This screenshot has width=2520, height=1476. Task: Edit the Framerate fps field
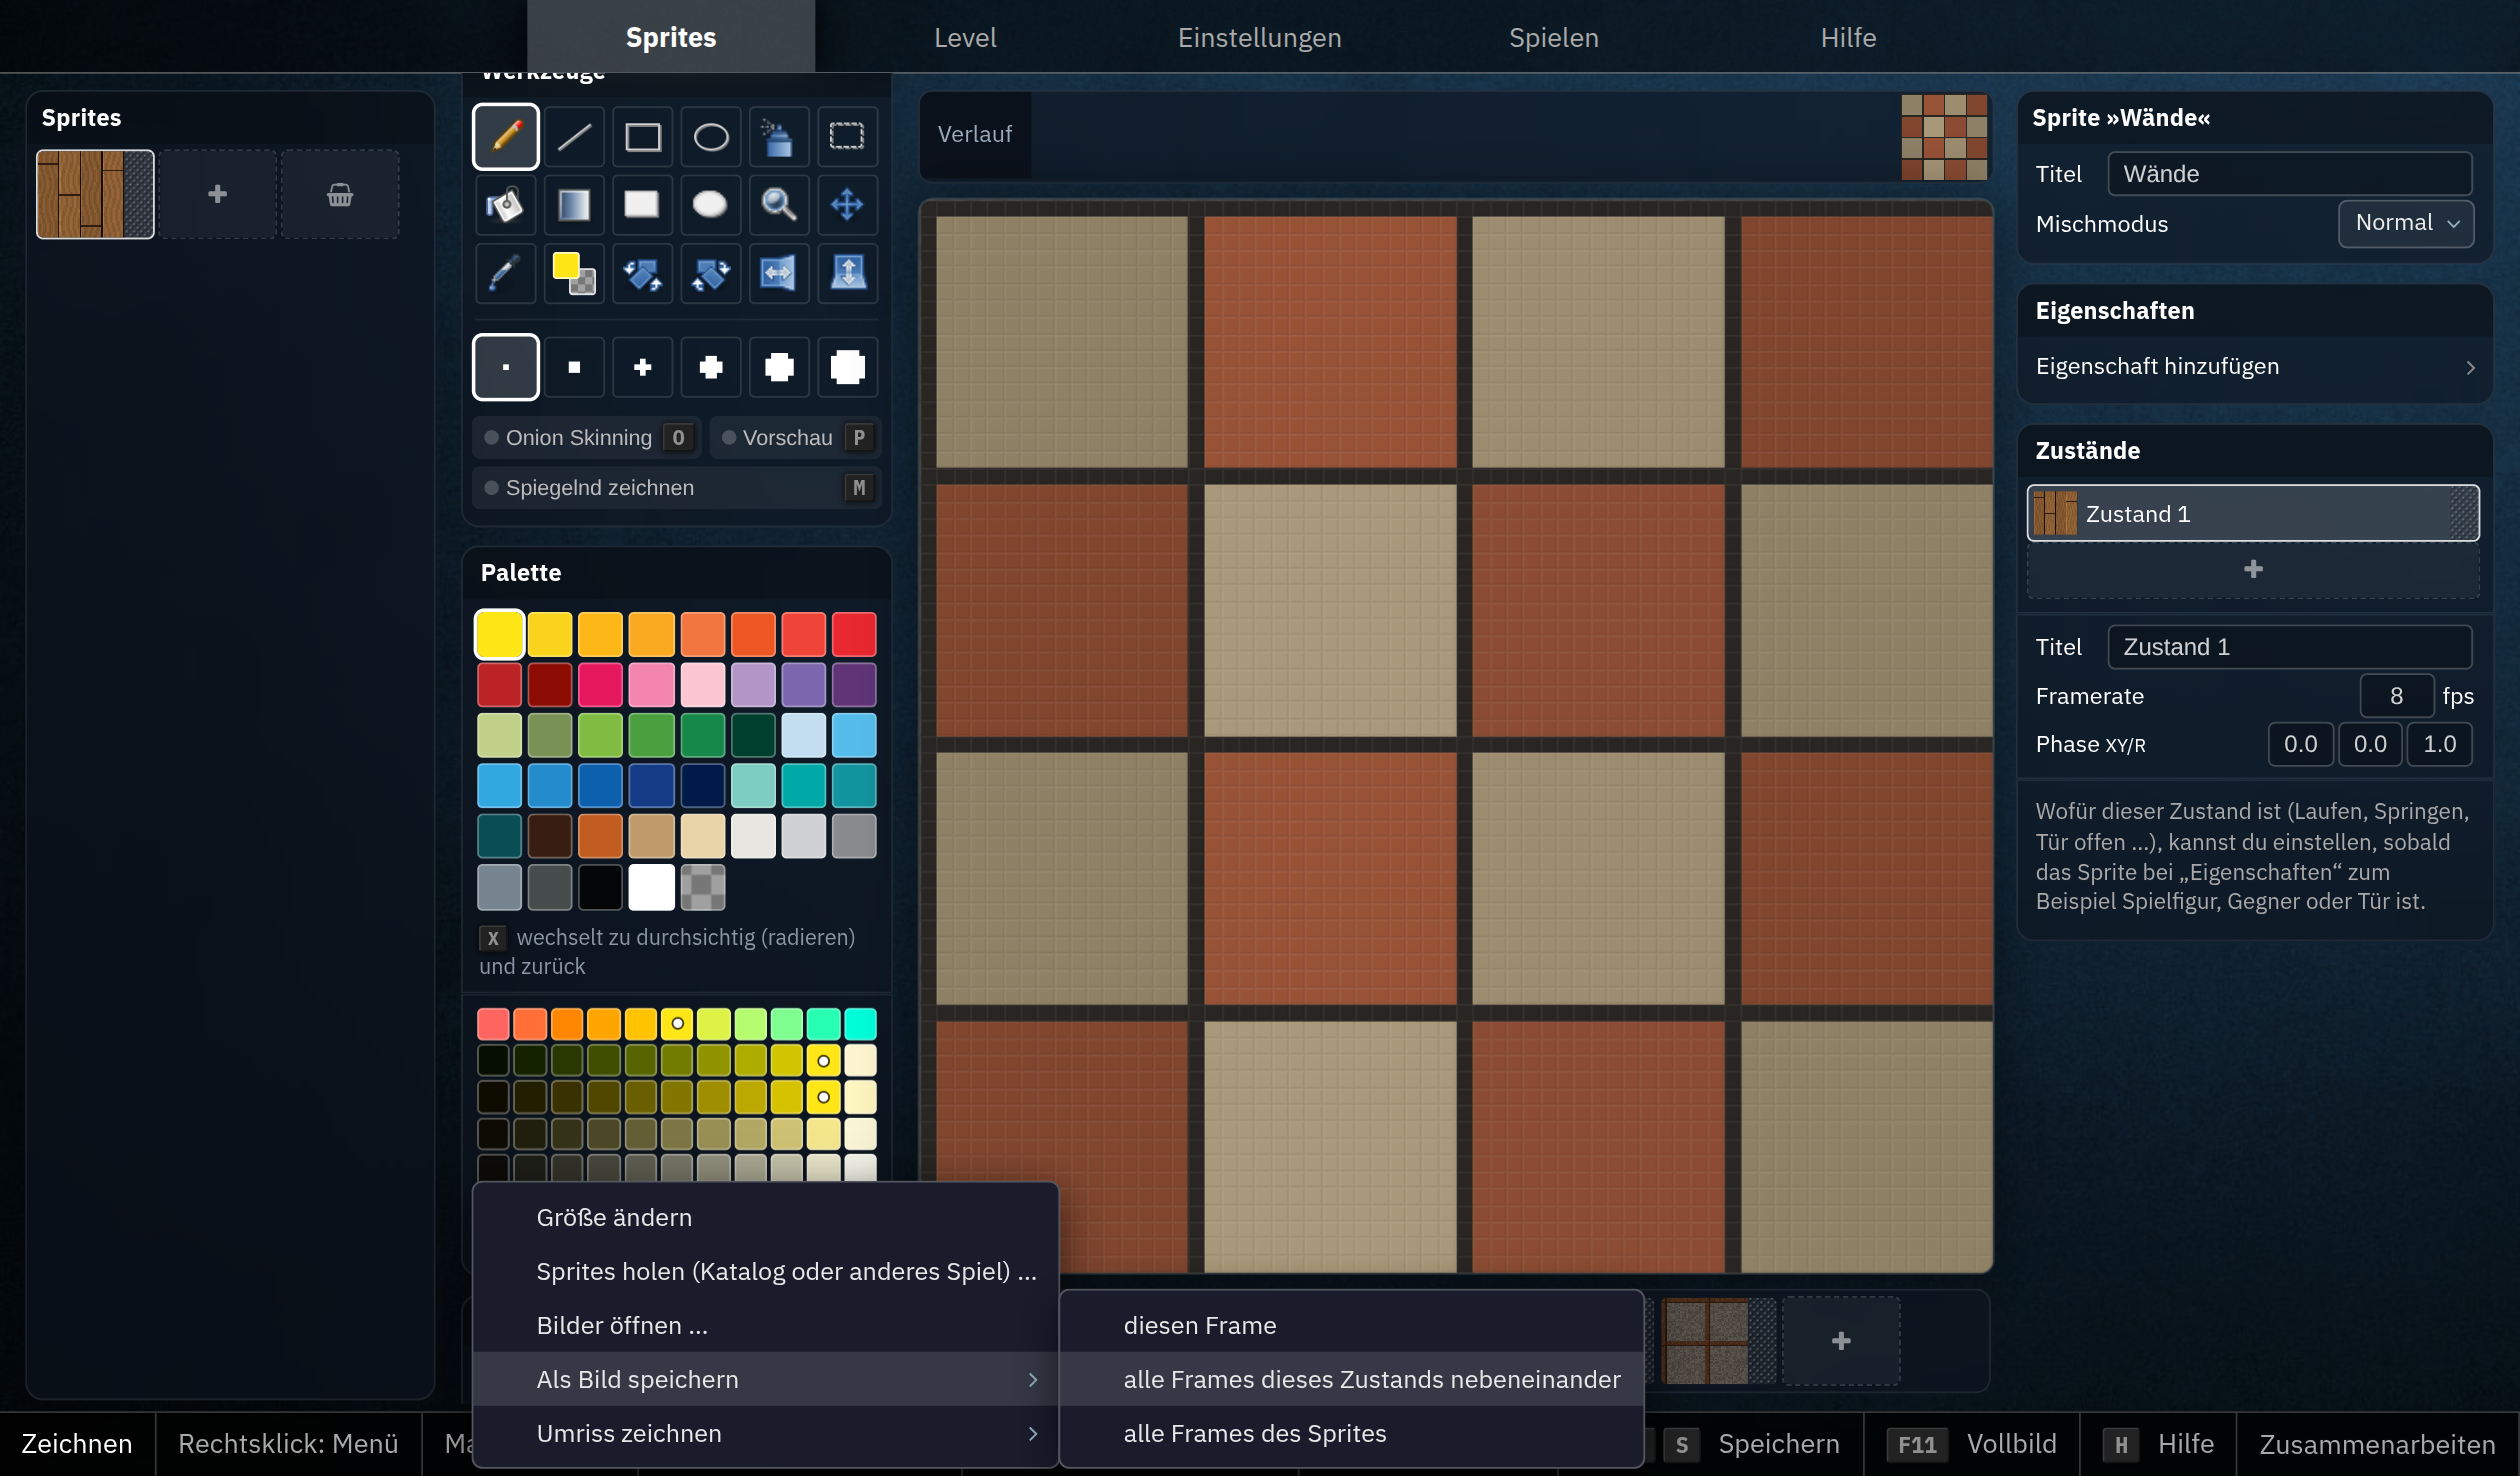click(2396, 696)
